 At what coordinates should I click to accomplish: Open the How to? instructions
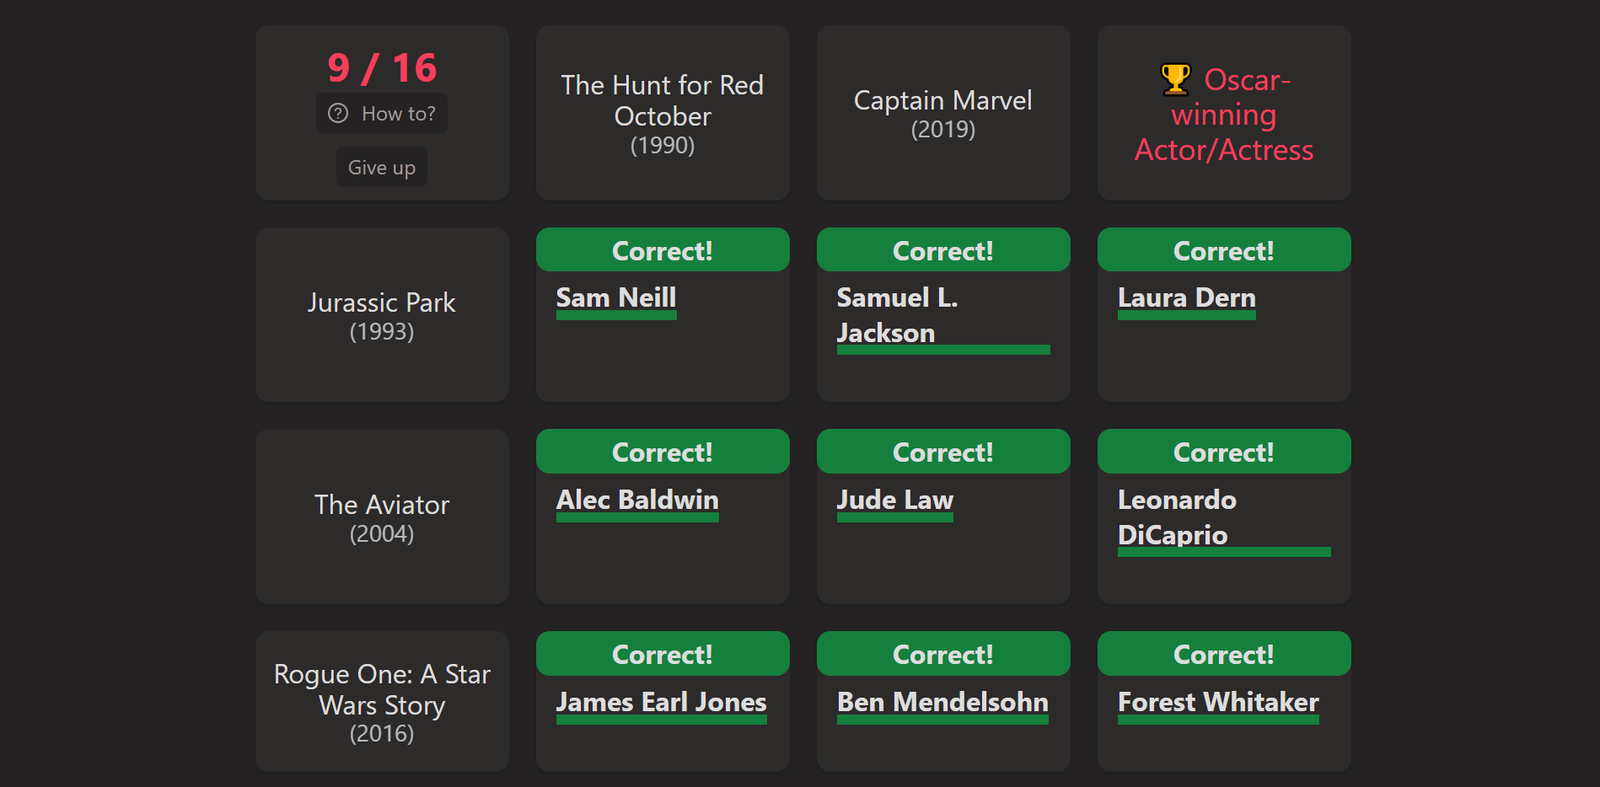pyautogui.click(x=382, y=113)
